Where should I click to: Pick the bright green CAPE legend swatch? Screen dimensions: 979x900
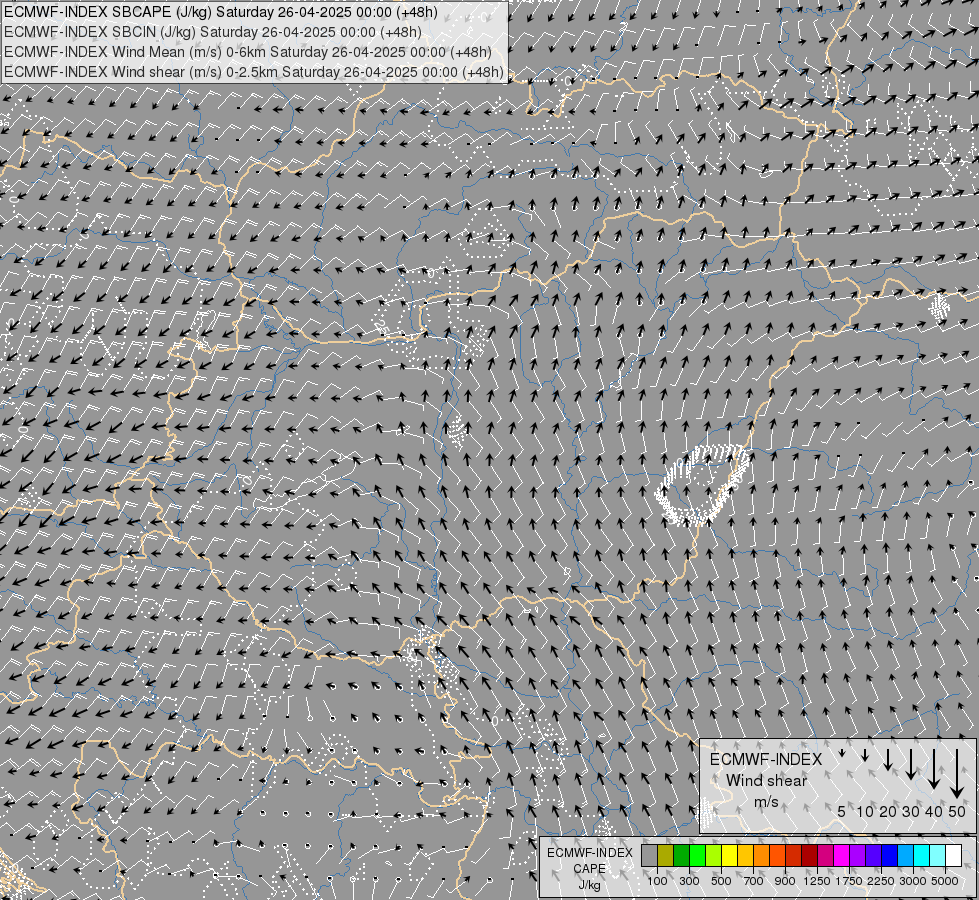(x=697, y=855)
